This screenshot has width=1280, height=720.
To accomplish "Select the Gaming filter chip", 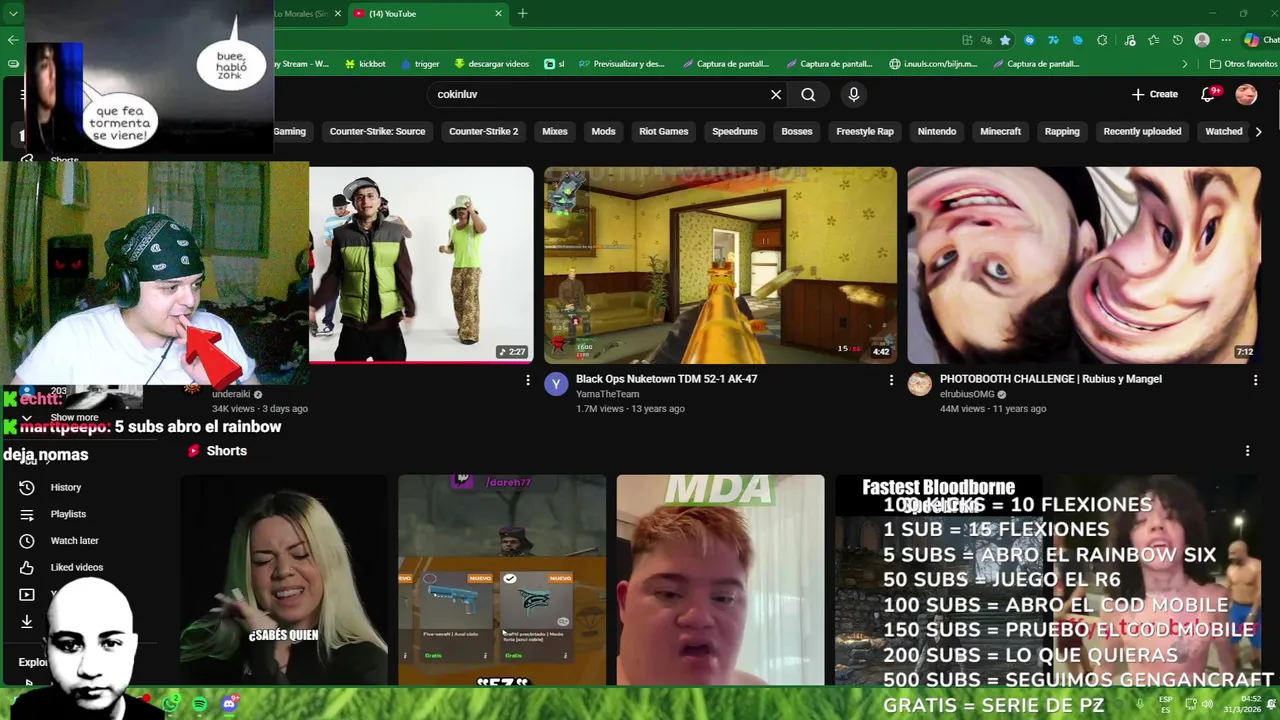I will coord(290,131).
